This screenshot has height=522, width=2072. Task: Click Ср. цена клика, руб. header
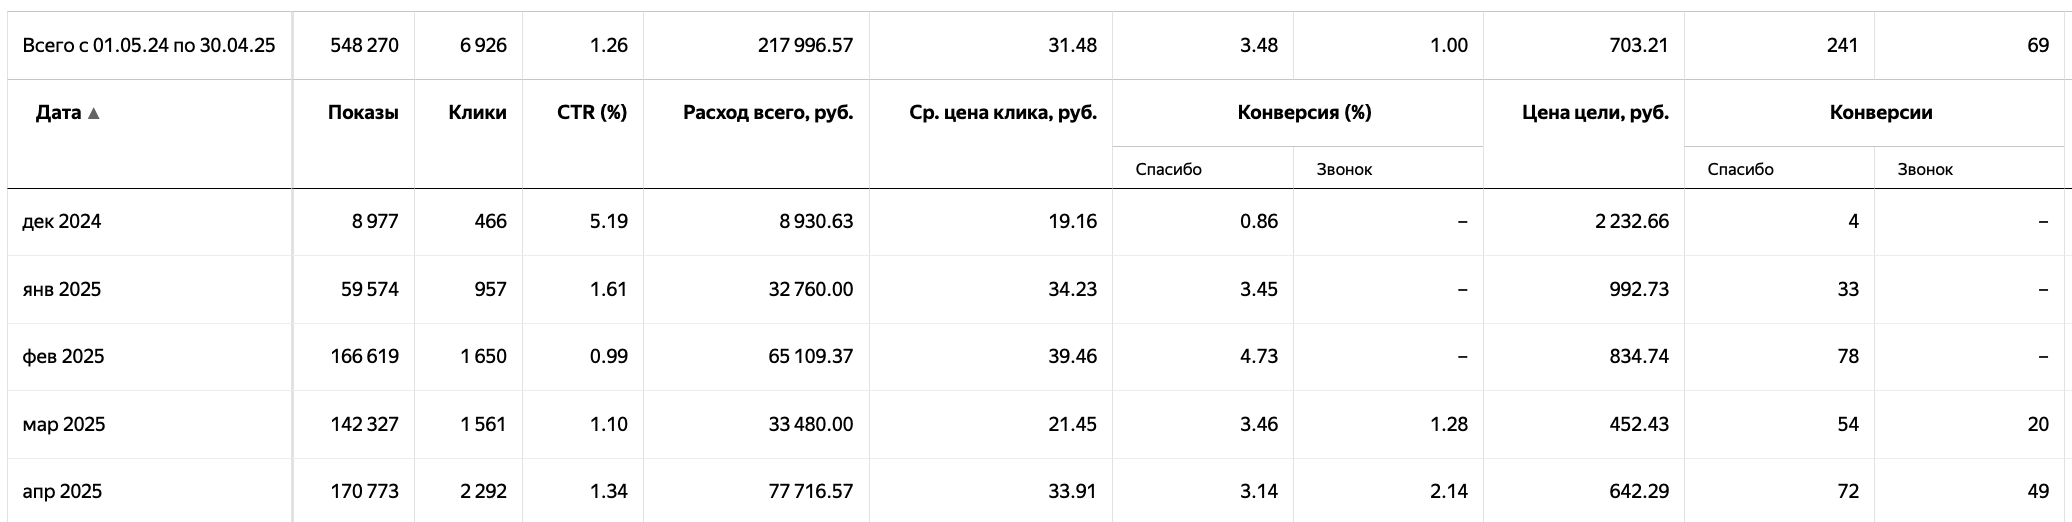tap(1003, 113)
